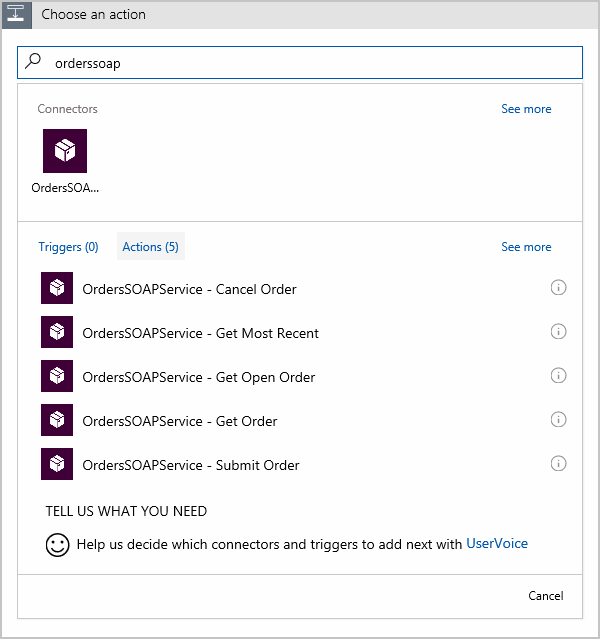Click the smiley face feedback icon
The height and width of the screenshot is (639, 600).
(57, 544)
